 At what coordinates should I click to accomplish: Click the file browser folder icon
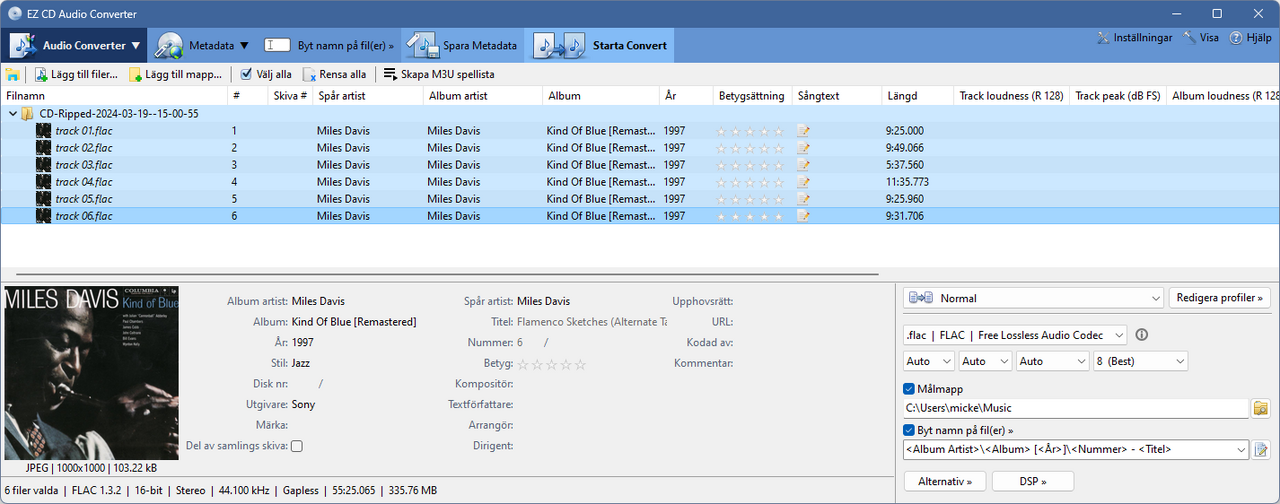[12, 74]
